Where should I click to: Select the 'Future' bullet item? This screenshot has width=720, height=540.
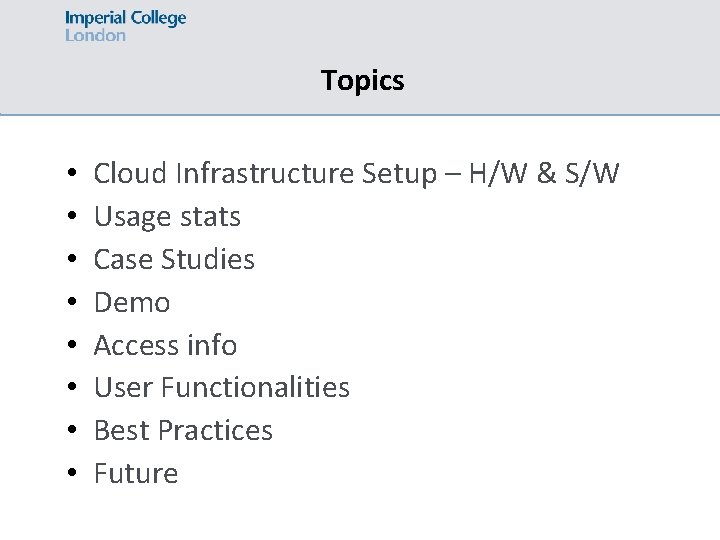[x=136, y=473]
